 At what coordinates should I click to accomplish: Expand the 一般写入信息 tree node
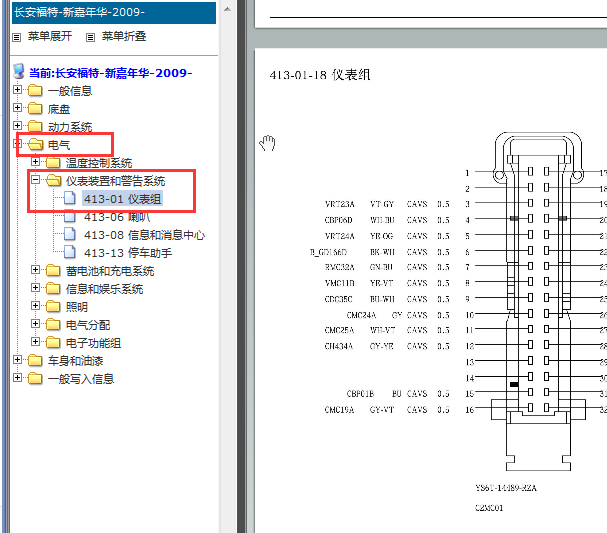pos(17,377)
